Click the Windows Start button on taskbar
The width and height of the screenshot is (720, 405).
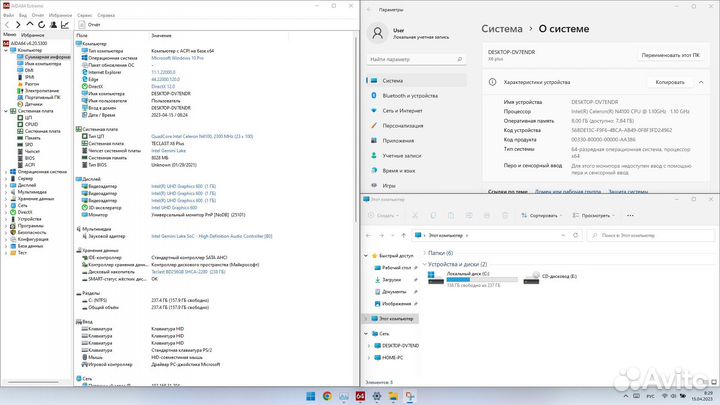(311, 396)
